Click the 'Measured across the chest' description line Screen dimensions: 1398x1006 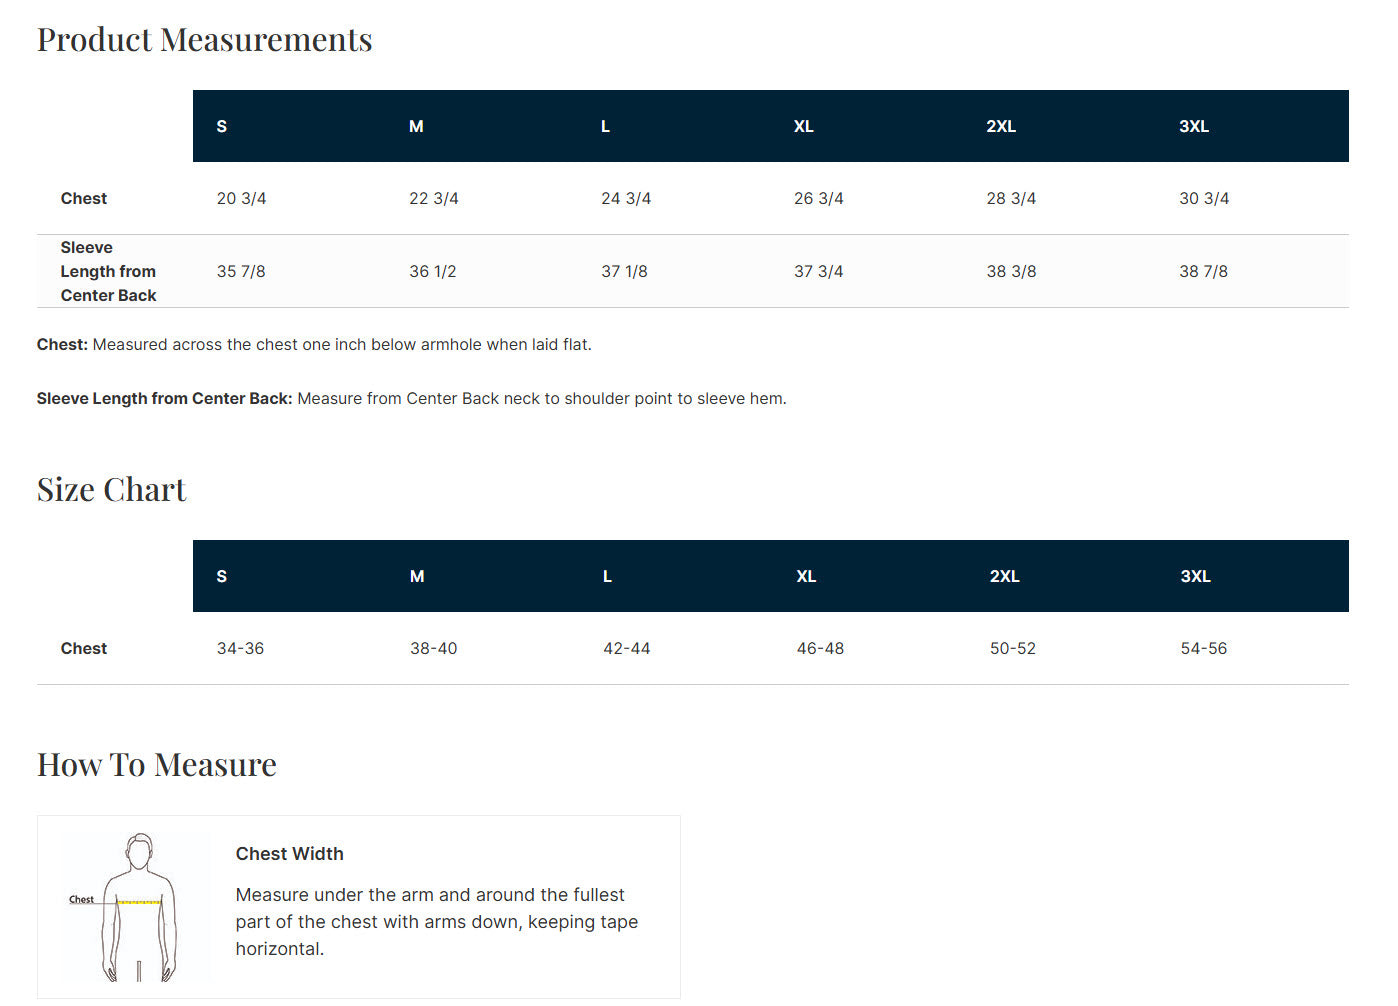tap(314, 344)
